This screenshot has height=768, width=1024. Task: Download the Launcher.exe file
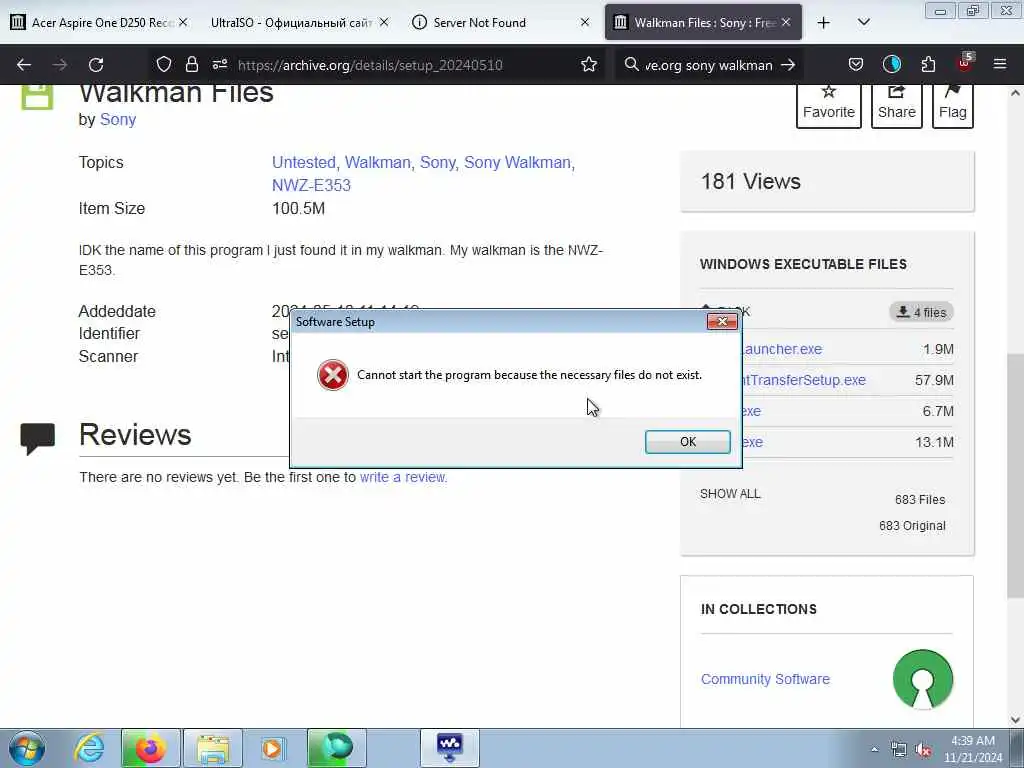(x=782, y=349)
